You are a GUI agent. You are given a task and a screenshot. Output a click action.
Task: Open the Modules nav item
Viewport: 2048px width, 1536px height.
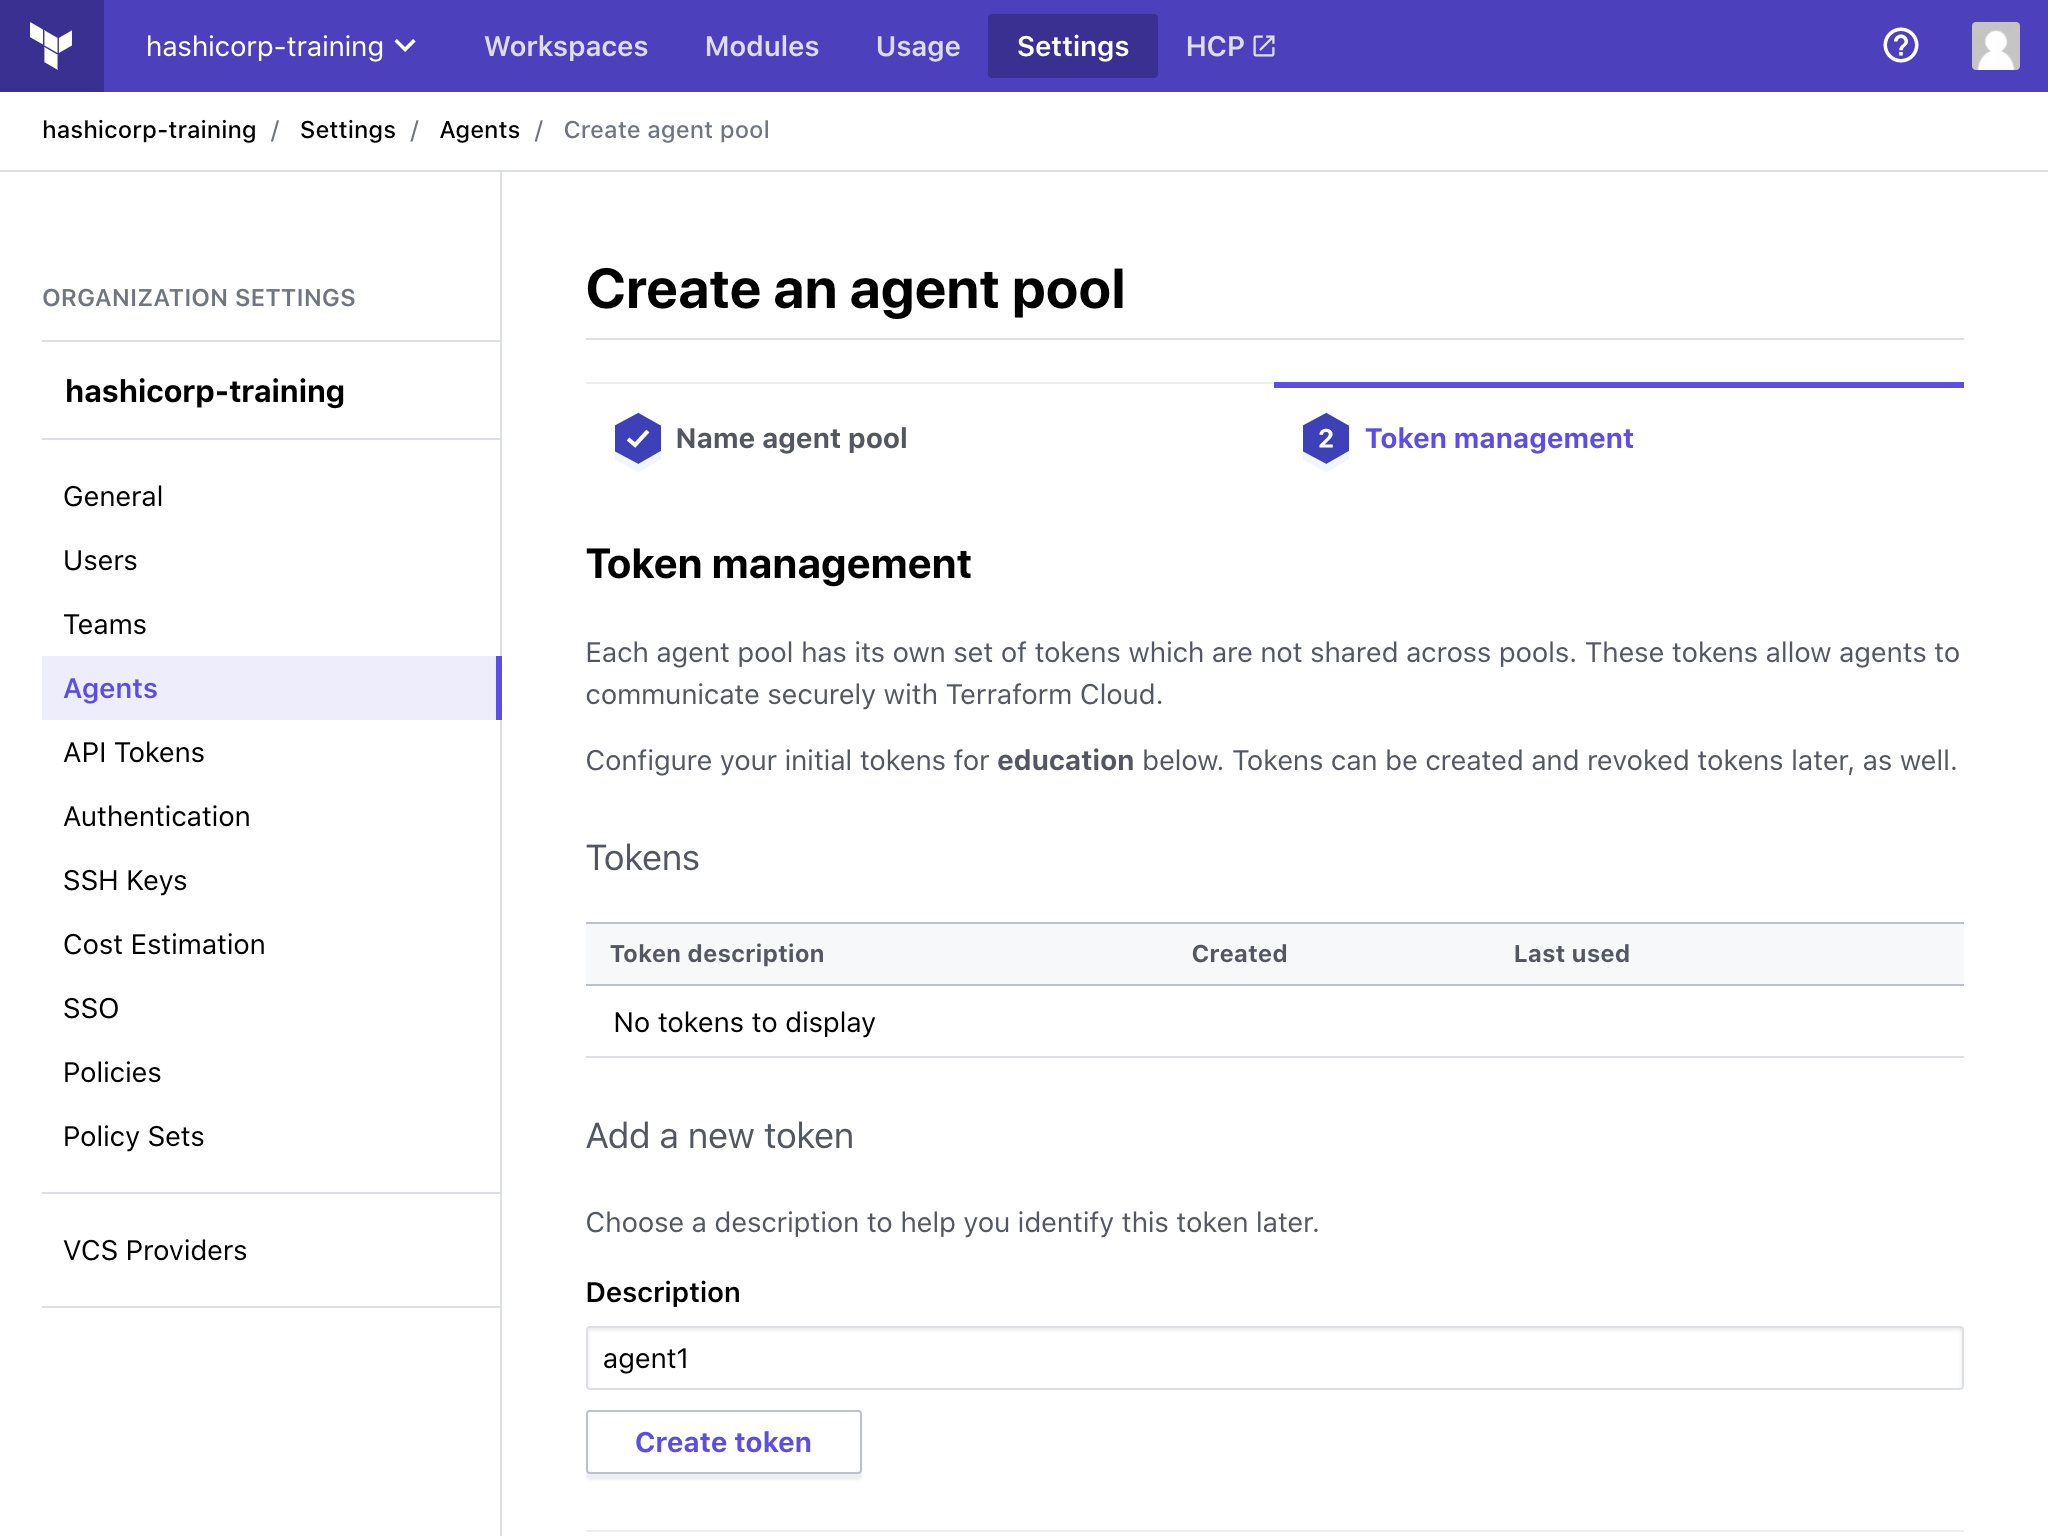click(x=761, y=46)
